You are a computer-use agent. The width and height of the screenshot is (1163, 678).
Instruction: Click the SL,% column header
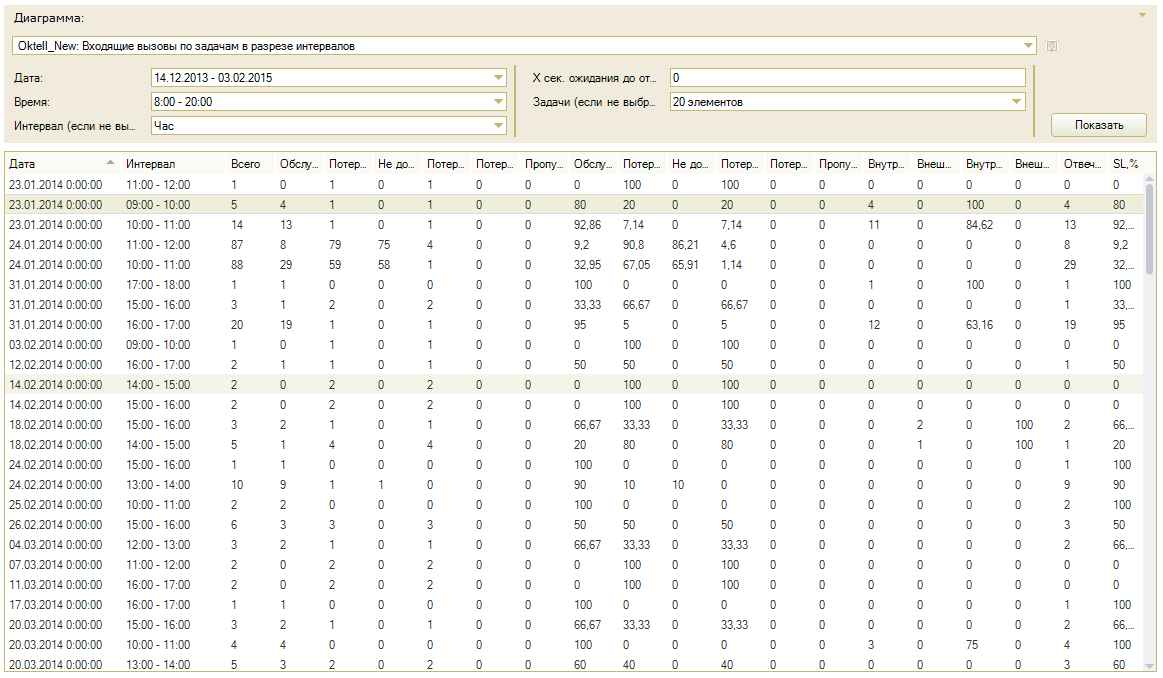[1125, 163]
